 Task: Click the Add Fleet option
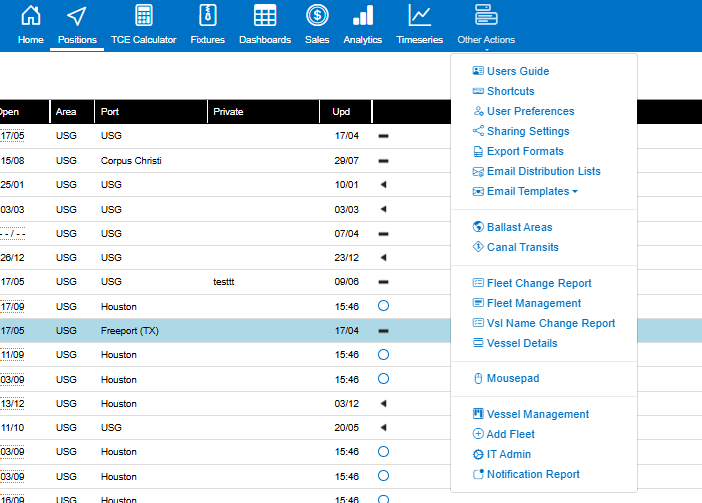(x=510, y=434)
